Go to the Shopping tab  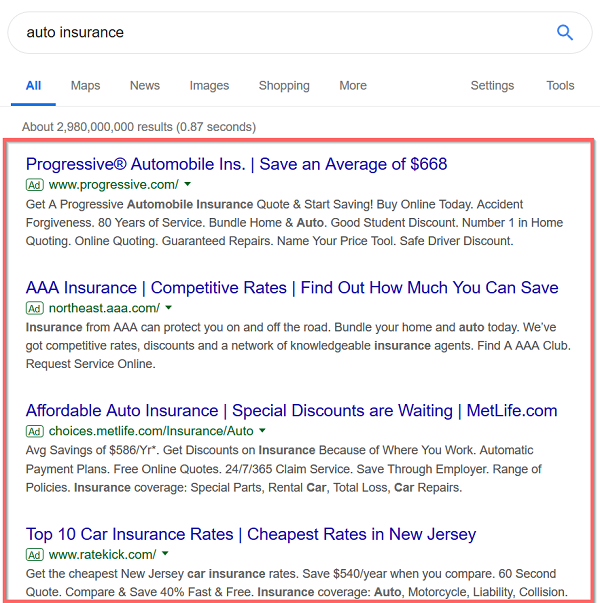284,85
